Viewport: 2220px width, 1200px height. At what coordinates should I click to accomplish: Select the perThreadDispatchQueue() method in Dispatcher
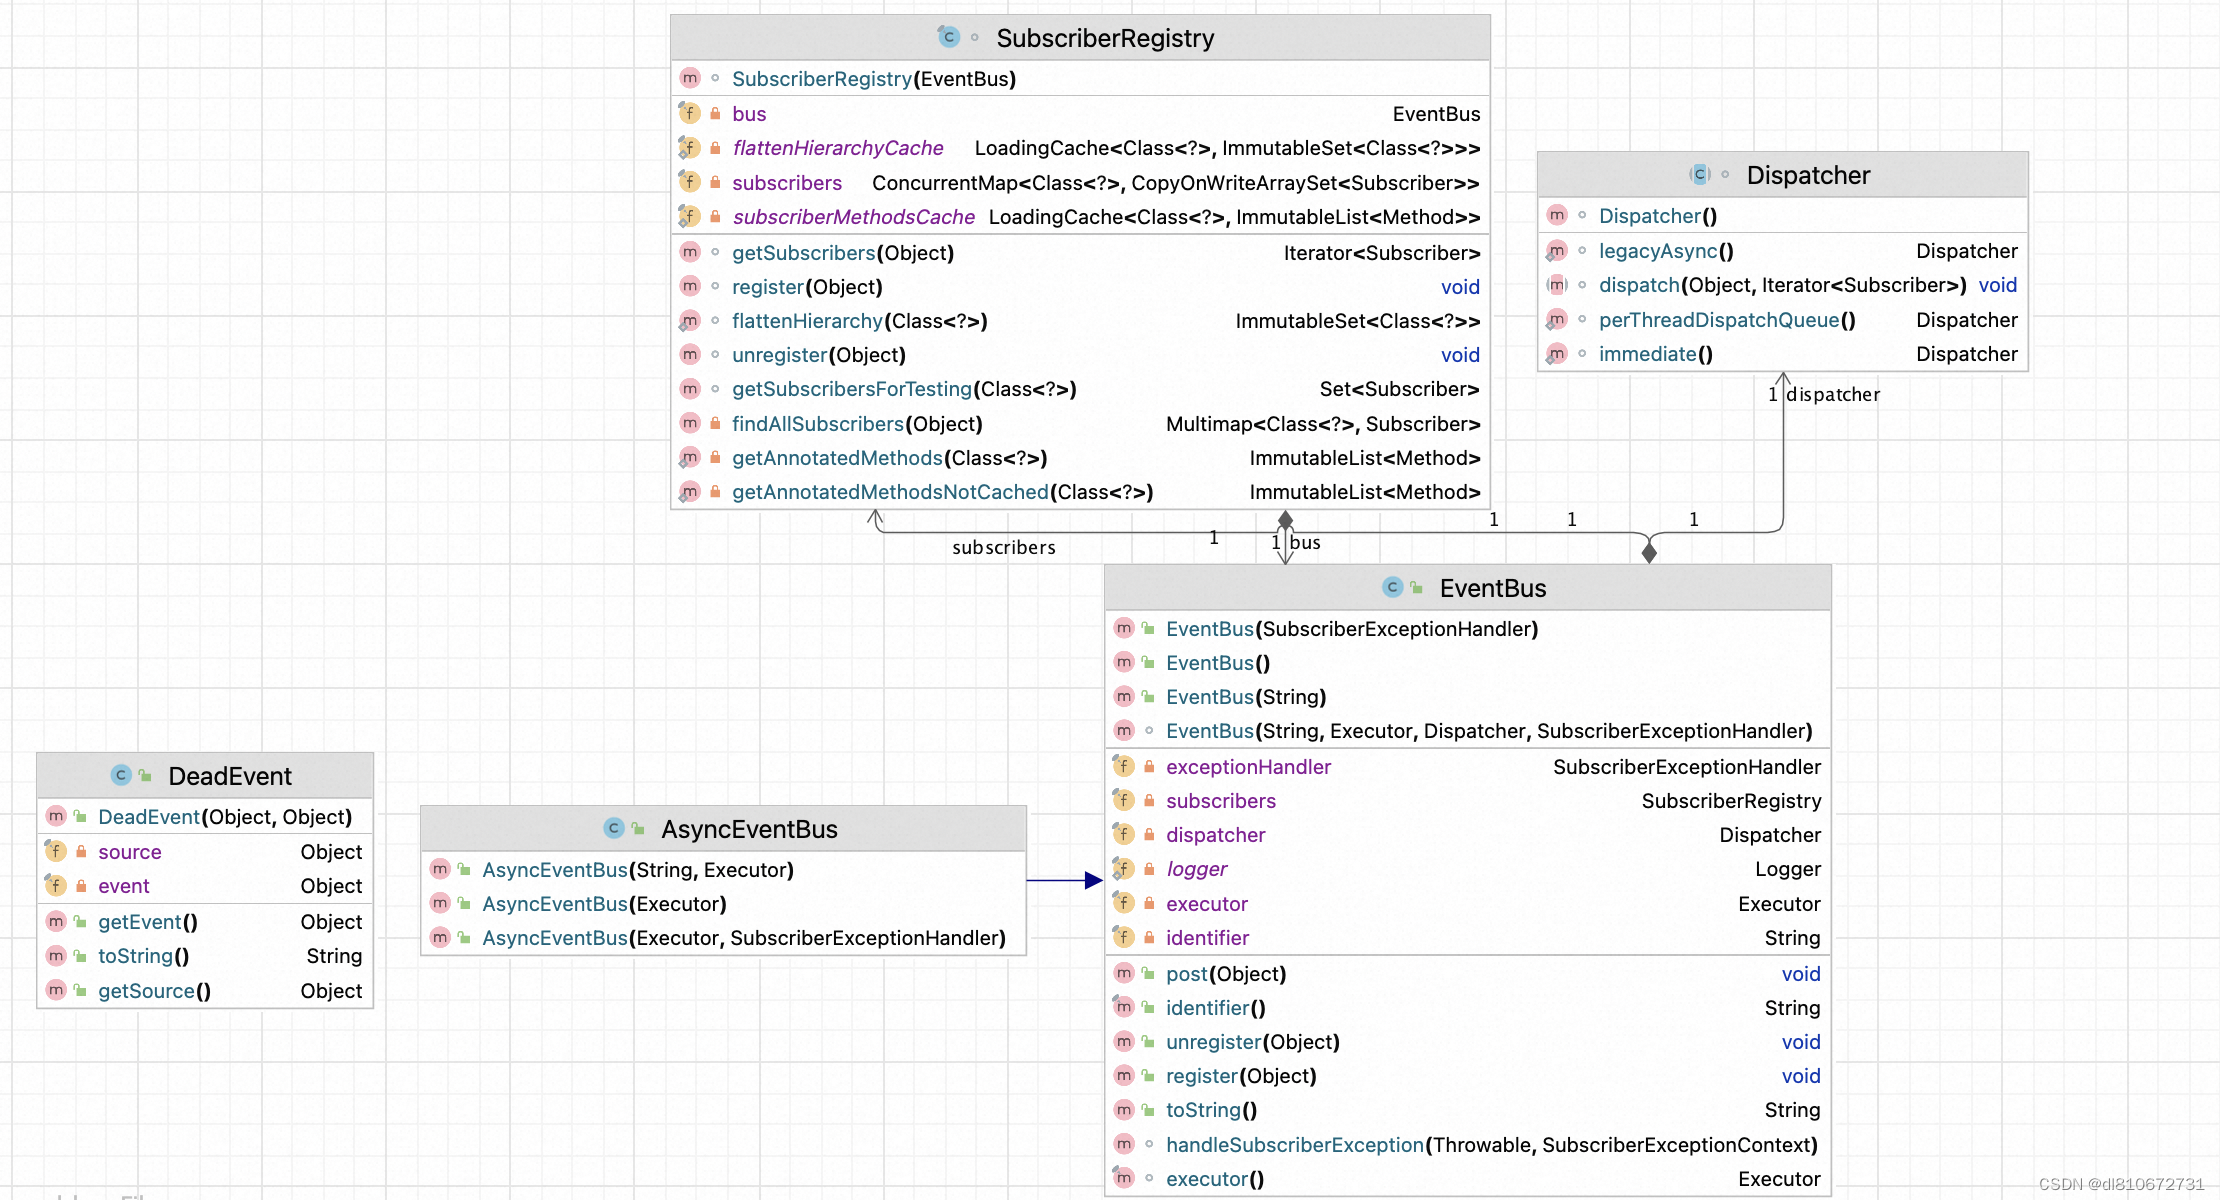(1726, 320)
